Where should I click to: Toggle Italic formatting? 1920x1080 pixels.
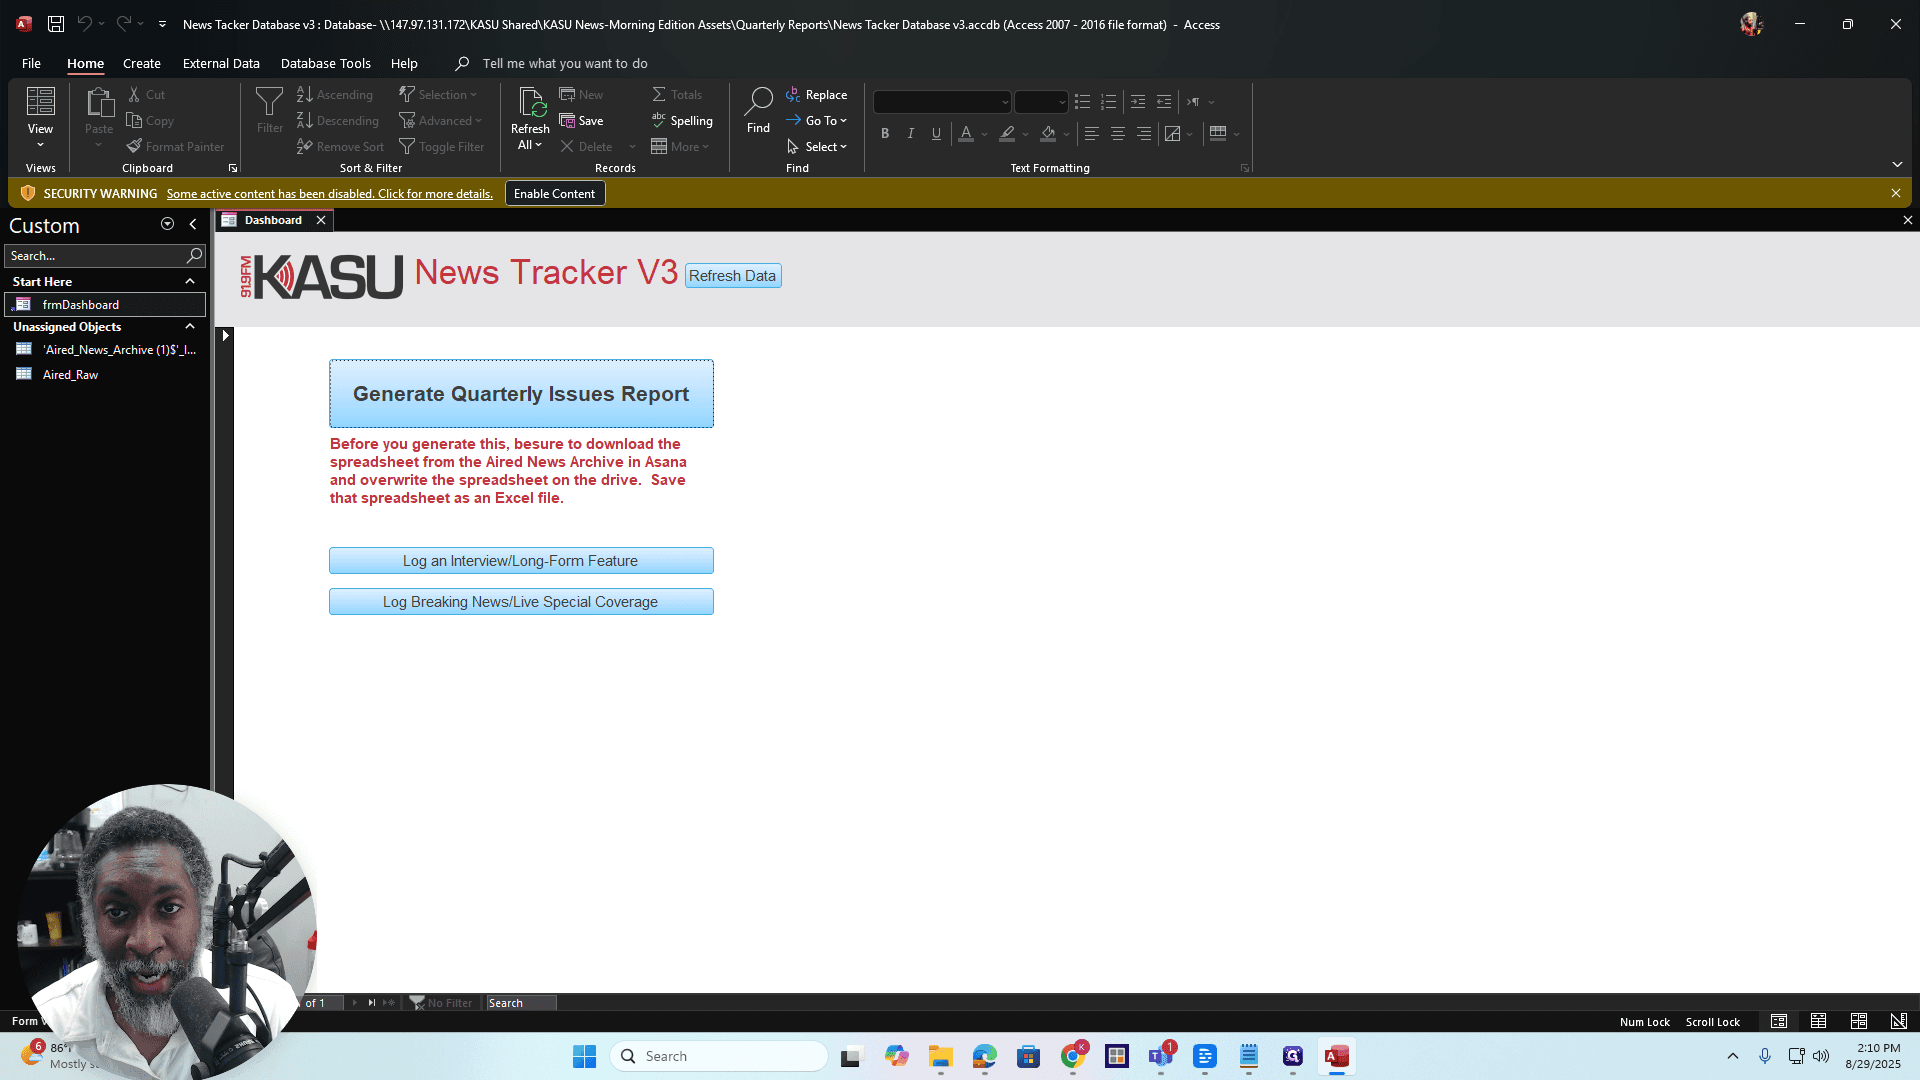coord(911,134)
